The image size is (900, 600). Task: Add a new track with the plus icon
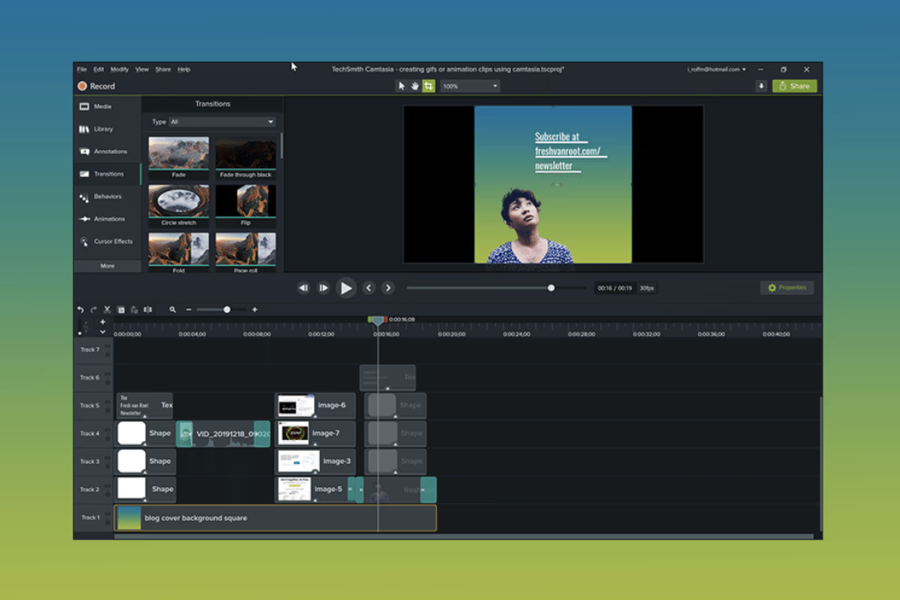click(x=102, y=322)
